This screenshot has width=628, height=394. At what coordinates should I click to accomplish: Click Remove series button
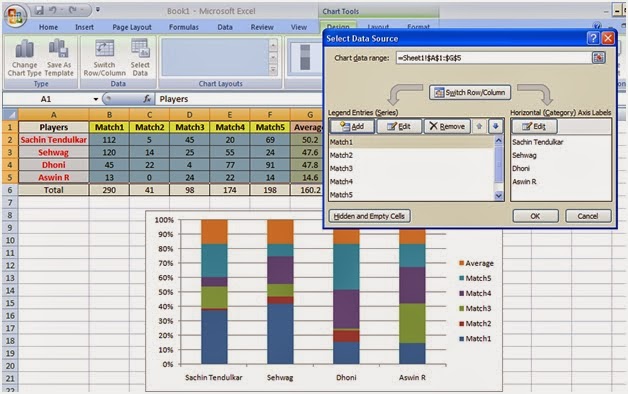coord(447,127)
